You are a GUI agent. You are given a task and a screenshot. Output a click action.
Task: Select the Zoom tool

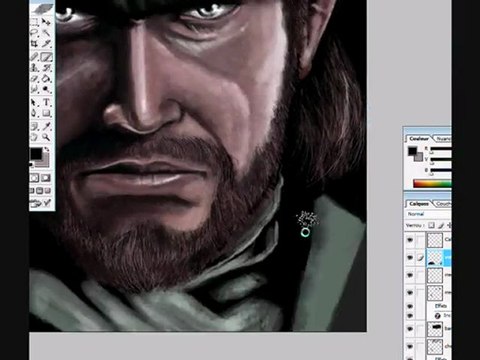click(47, 137)
